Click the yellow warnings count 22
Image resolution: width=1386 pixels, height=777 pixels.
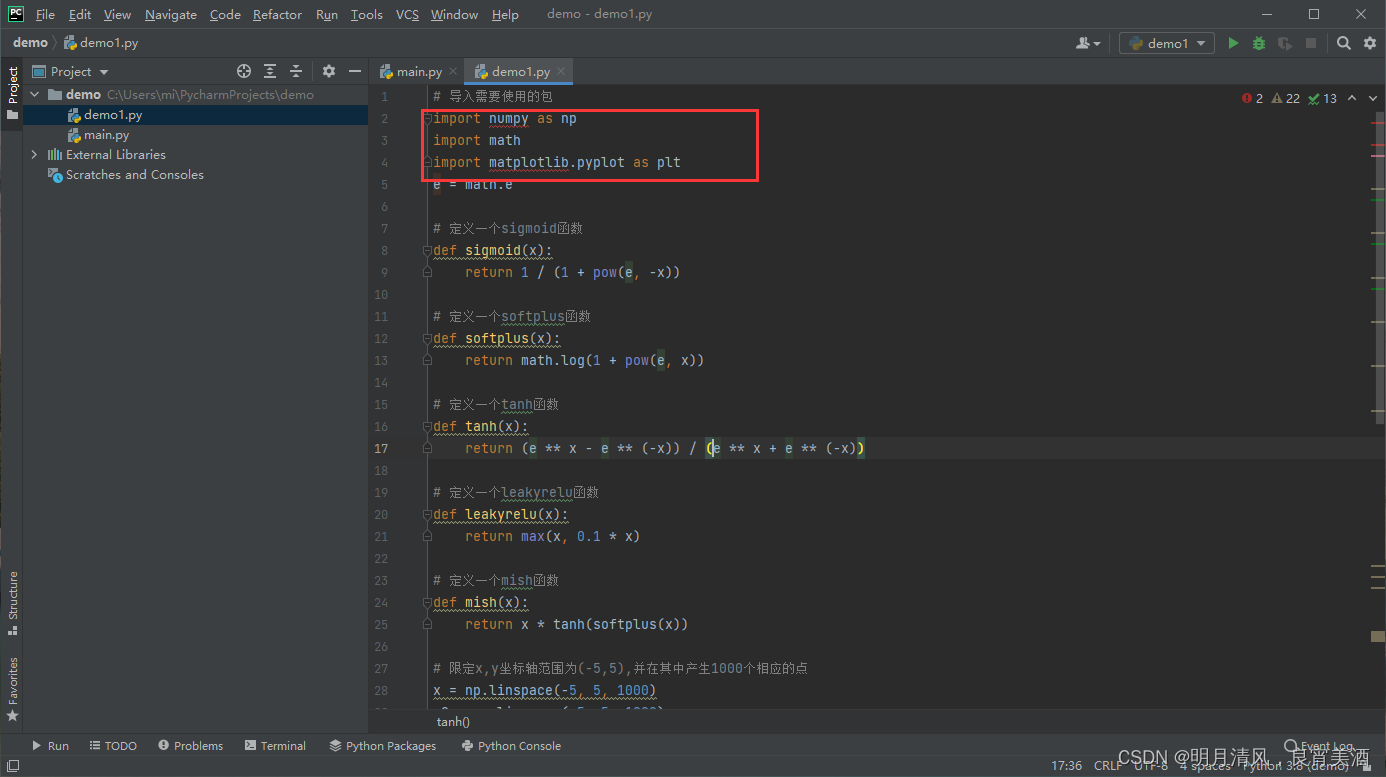point(1285,98)
